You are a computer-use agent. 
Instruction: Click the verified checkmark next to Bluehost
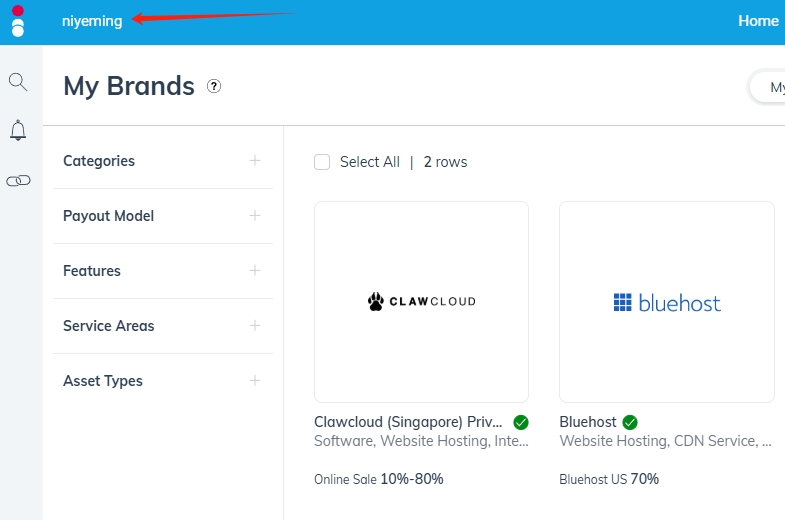click(x=630, y=422)
